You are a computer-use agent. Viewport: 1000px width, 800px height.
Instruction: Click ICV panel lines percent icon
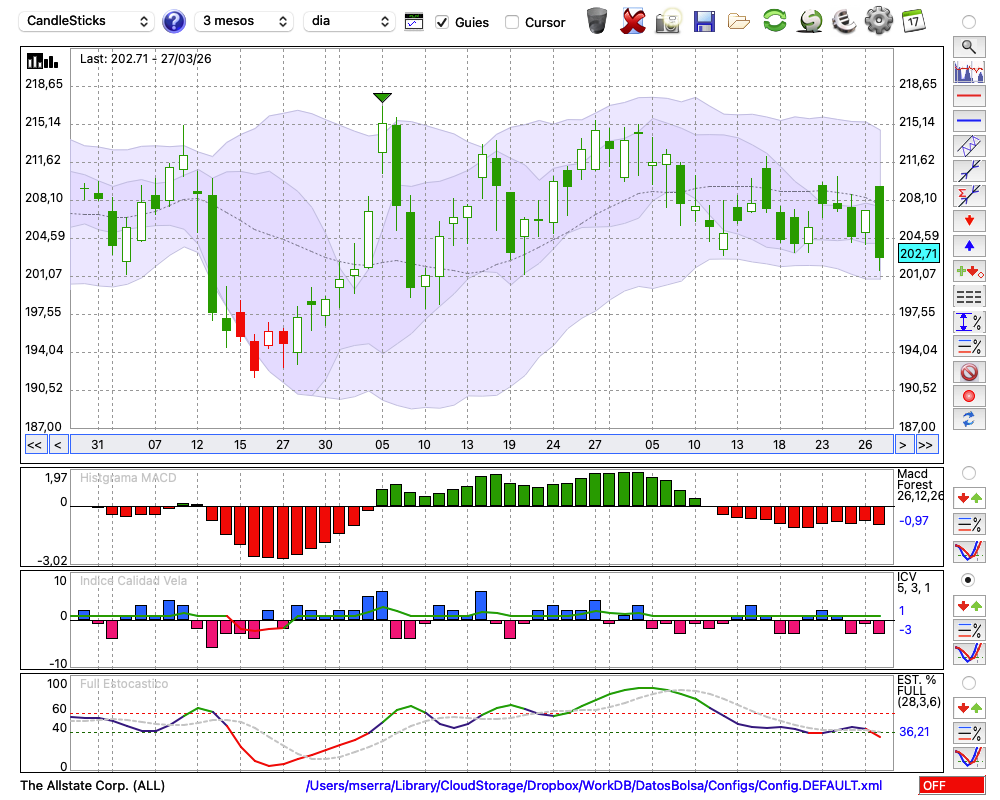[x=969, y=630]
